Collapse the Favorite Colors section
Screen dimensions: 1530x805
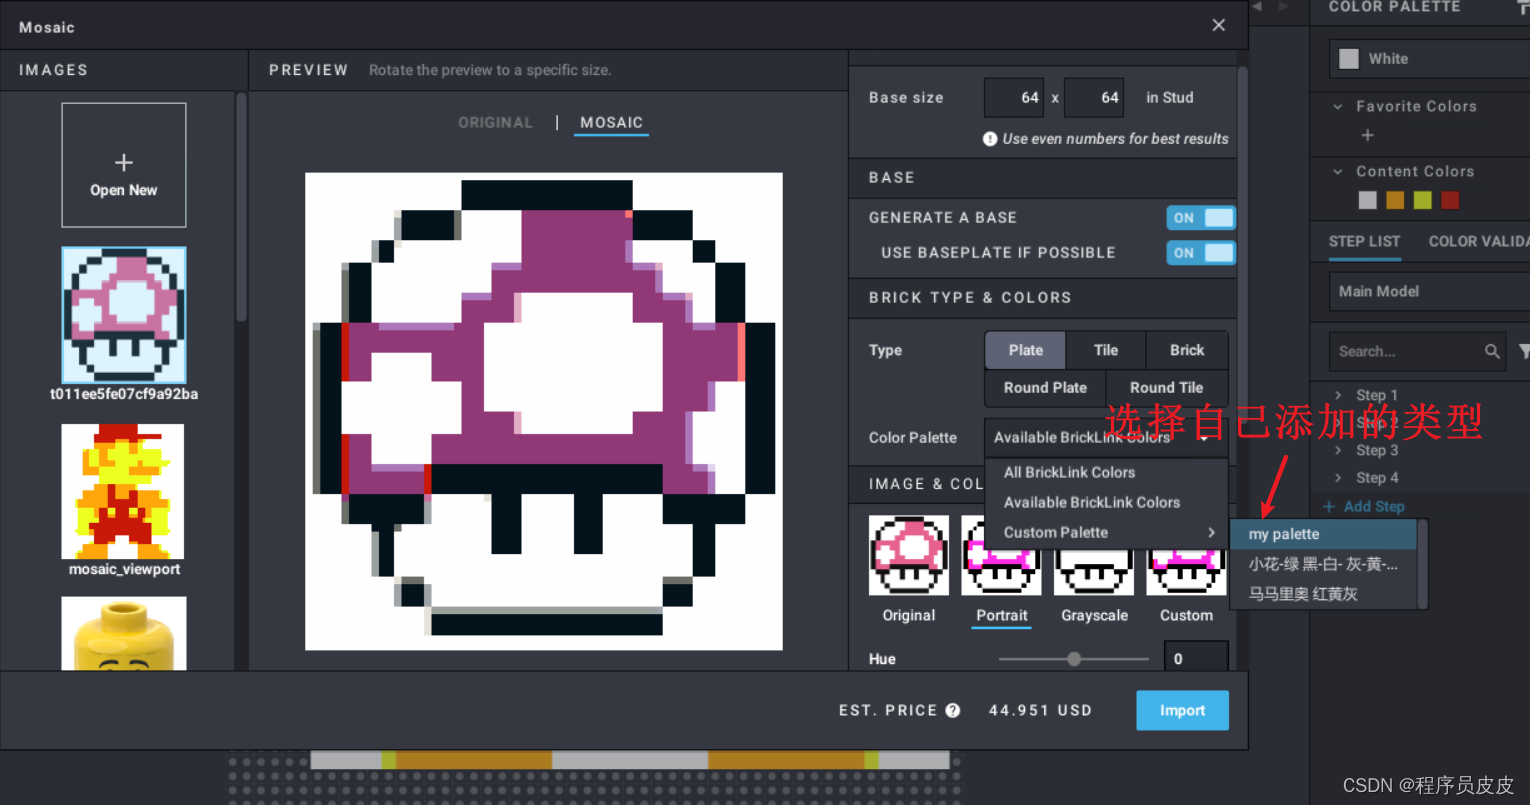[1338, 106]
